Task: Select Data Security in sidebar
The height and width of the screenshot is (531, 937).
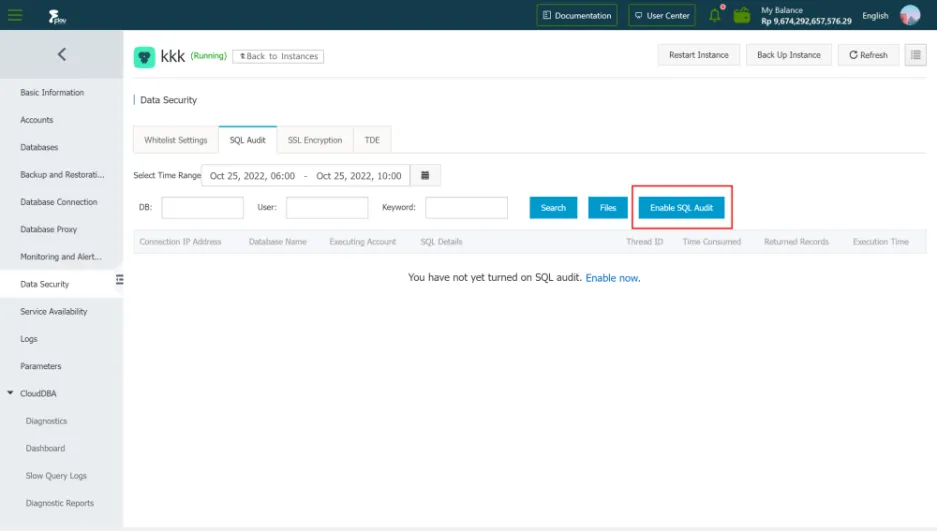Action: pyautogui.click(x=44, y=284)
